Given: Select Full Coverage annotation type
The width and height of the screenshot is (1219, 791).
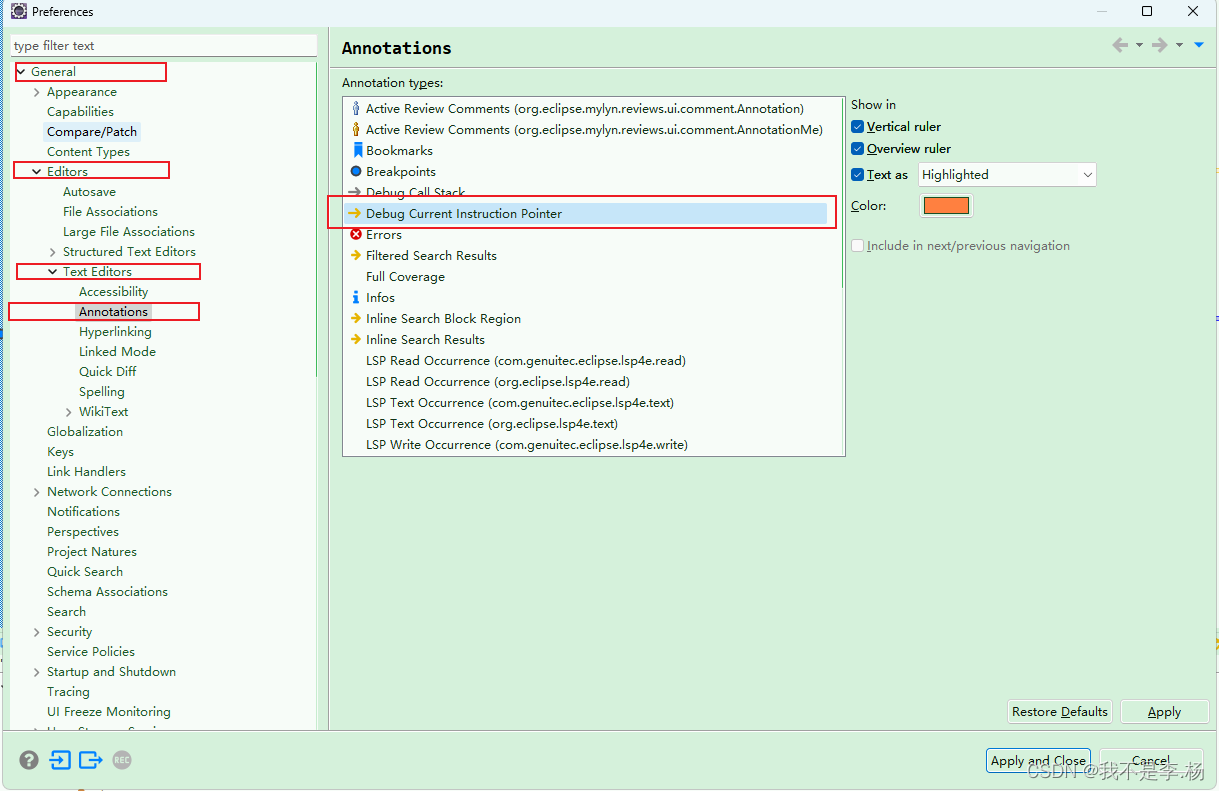Looking at the screenshot, I should [405, 276].
